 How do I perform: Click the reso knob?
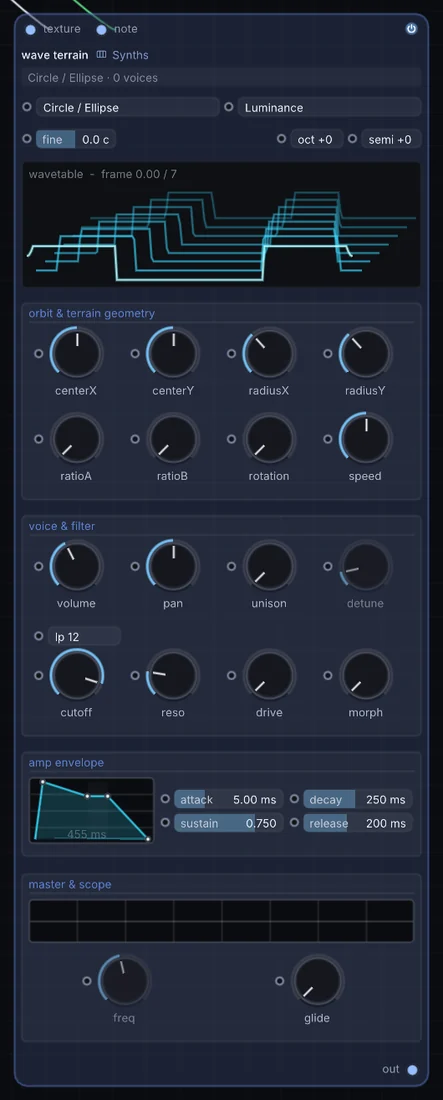173,676
